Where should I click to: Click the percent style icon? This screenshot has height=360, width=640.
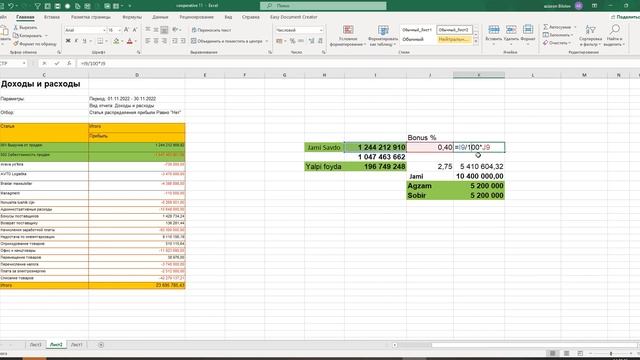point(292,41)
